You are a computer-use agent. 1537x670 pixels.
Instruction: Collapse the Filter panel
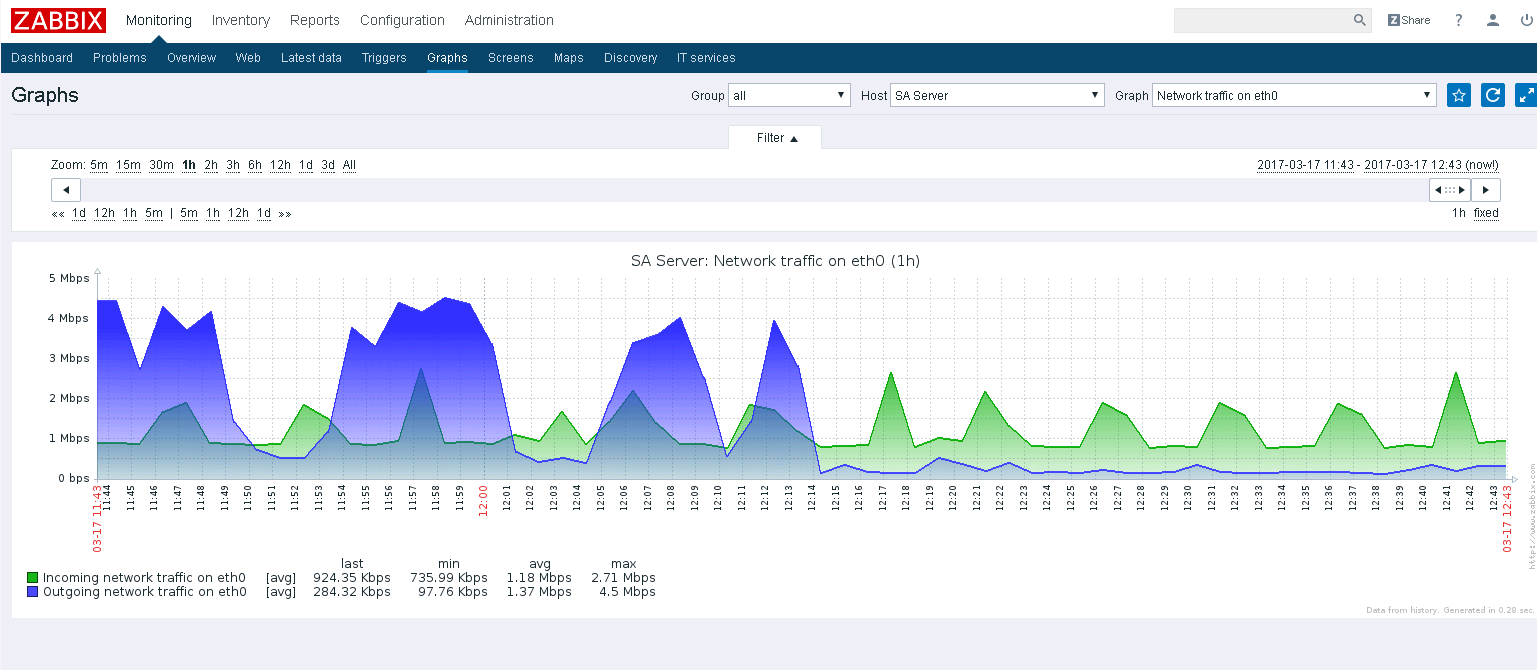pos(774,138)
